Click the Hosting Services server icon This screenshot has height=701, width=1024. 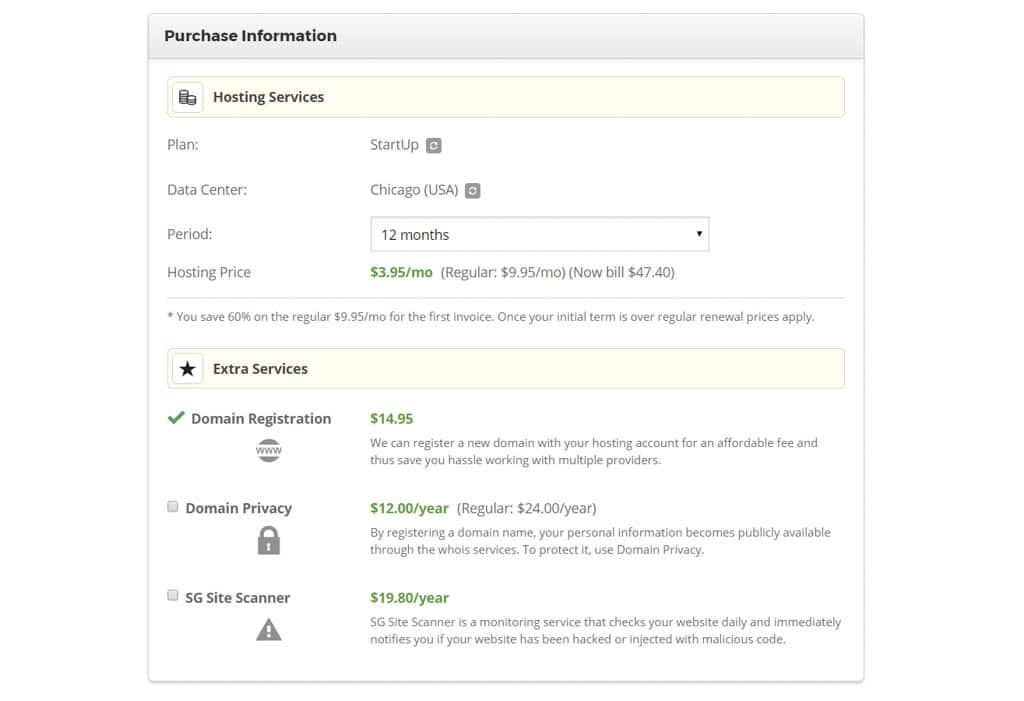tap(187, 97)
